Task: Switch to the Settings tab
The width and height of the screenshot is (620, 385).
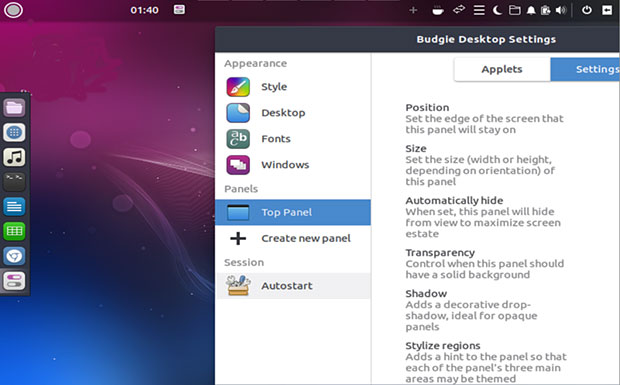Action: [585, 69]
